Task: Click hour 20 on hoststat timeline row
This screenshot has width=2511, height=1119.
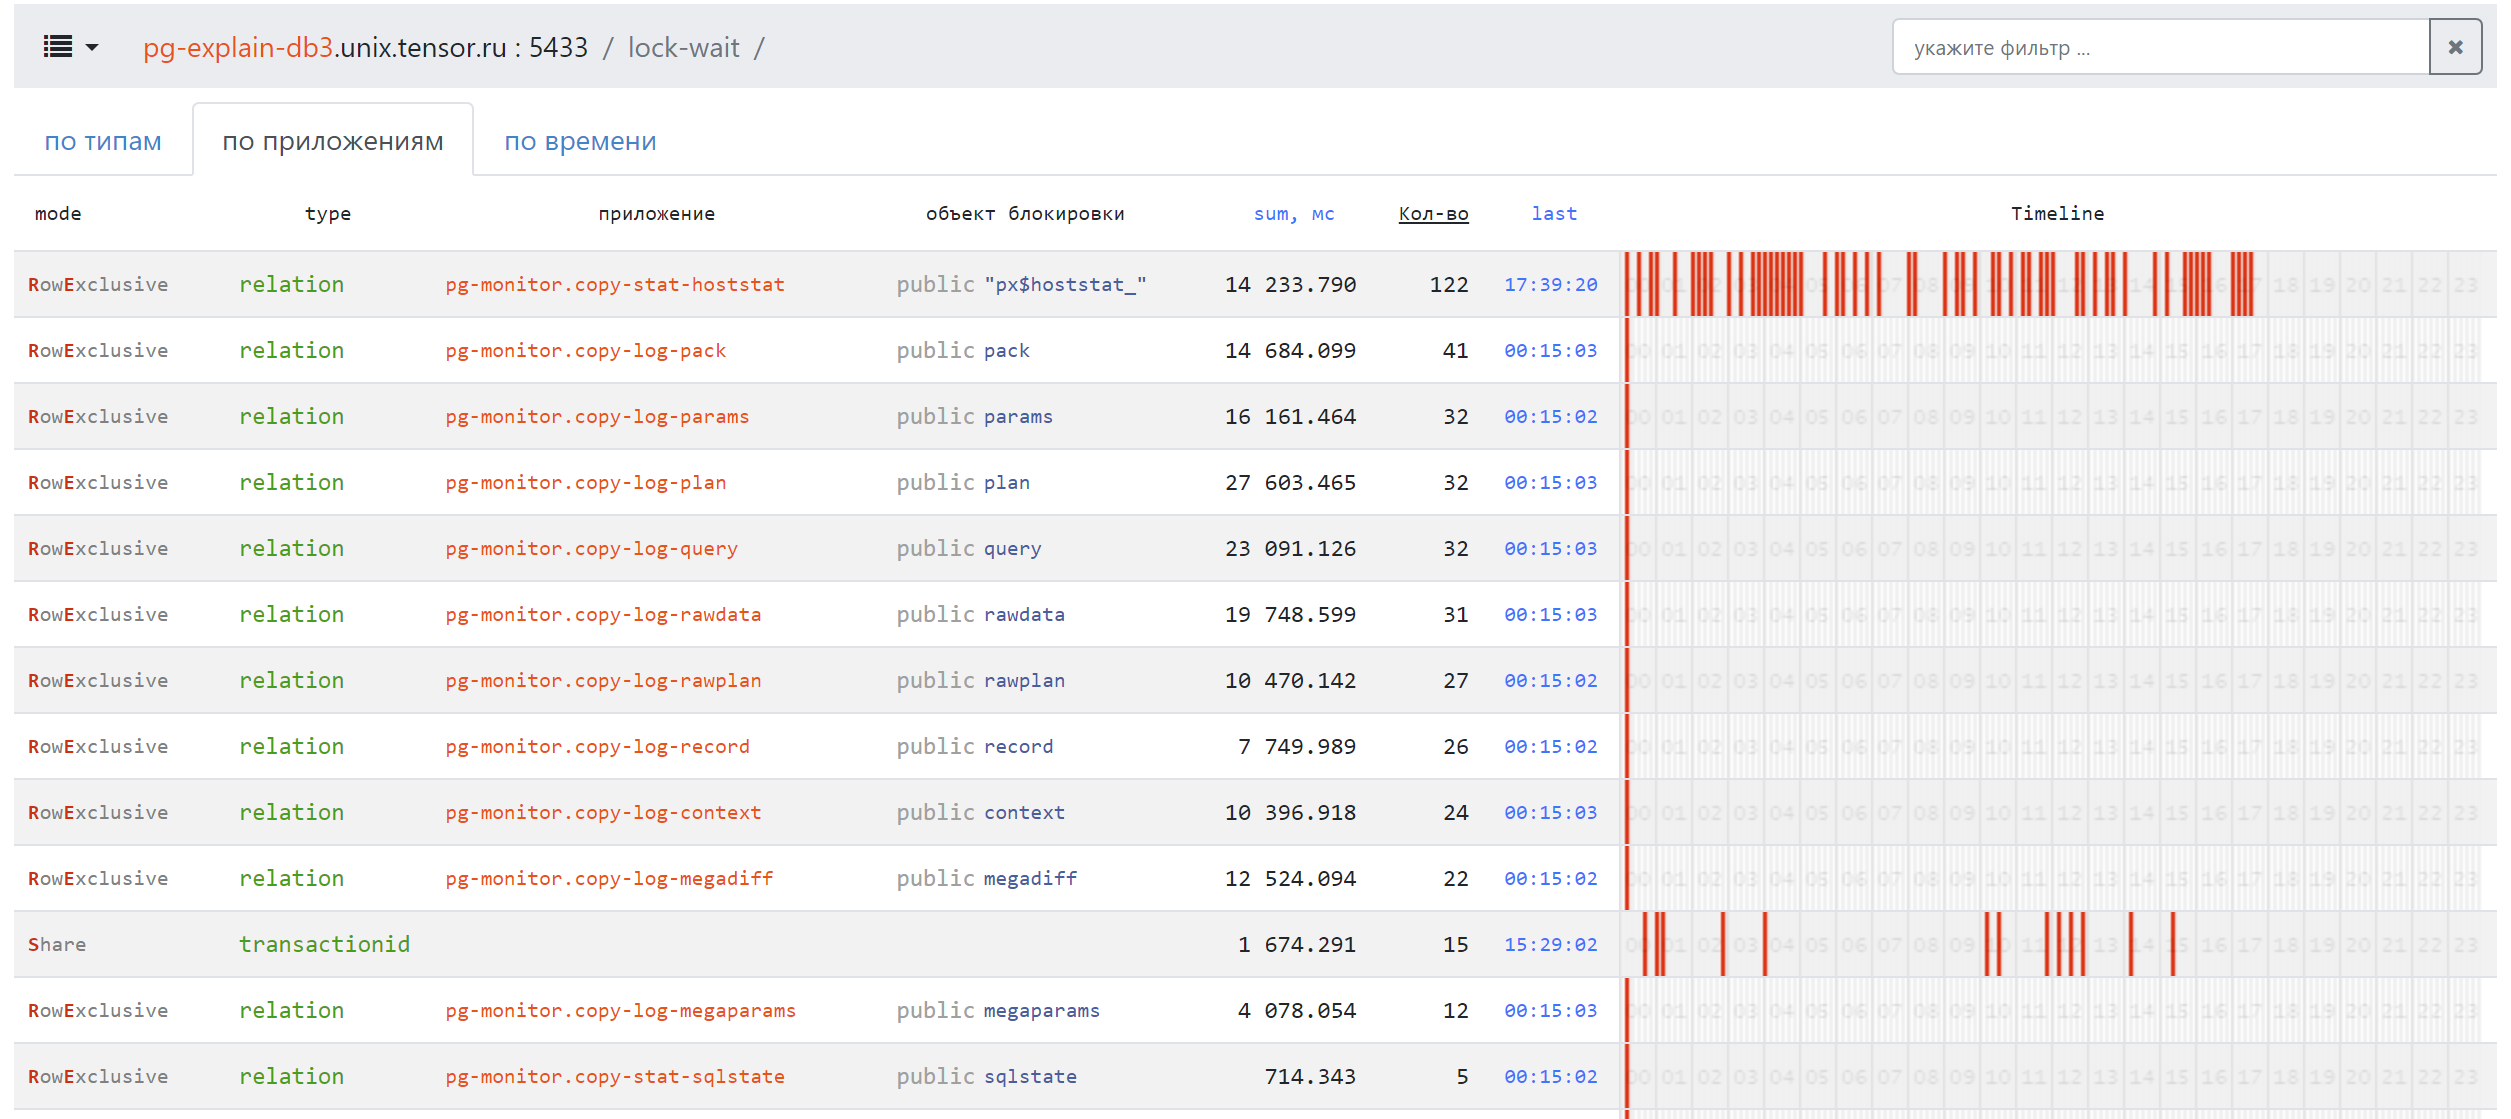Action: click(2357, 284)
